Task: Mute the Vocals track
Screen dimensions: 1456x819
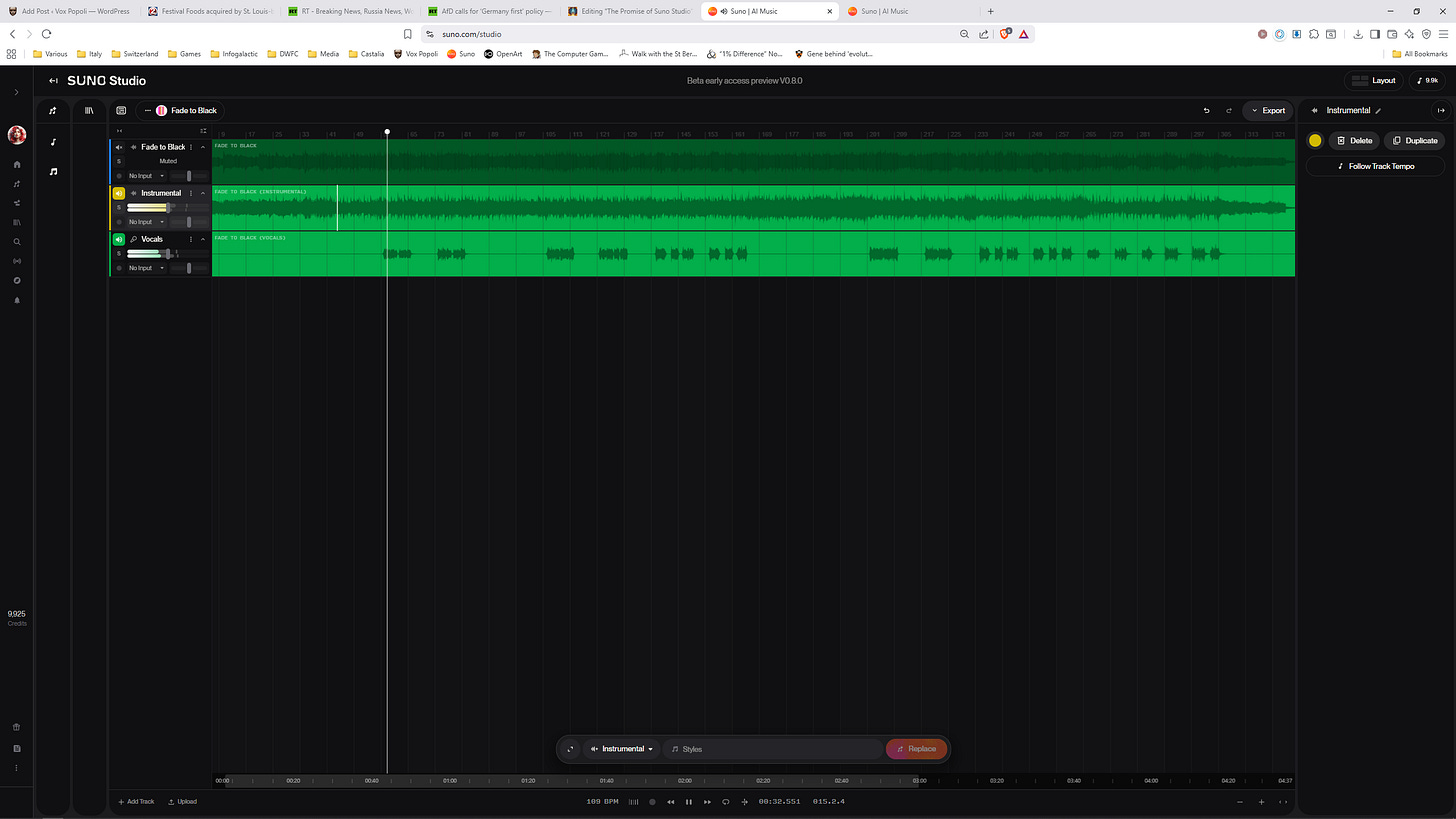Action: point(119,239)
